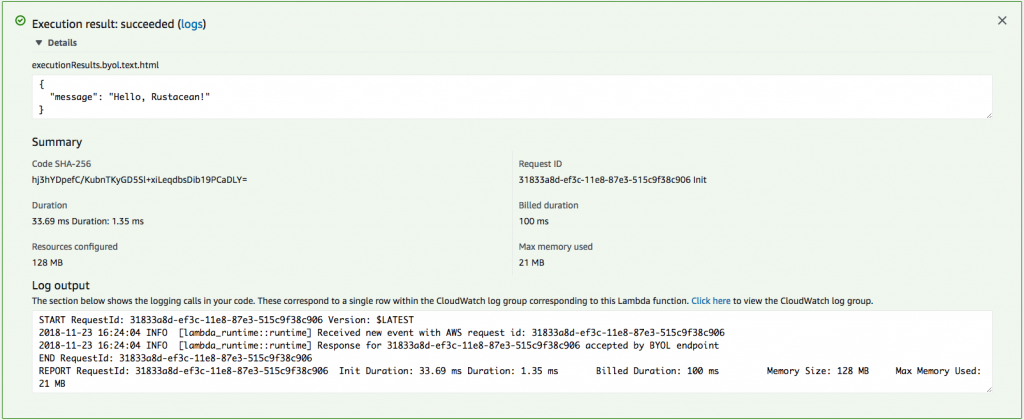The image size is (1024, 420).
Task: Click the green success checkmark icon
Action: pyautogui.click(x=20, y=20)
